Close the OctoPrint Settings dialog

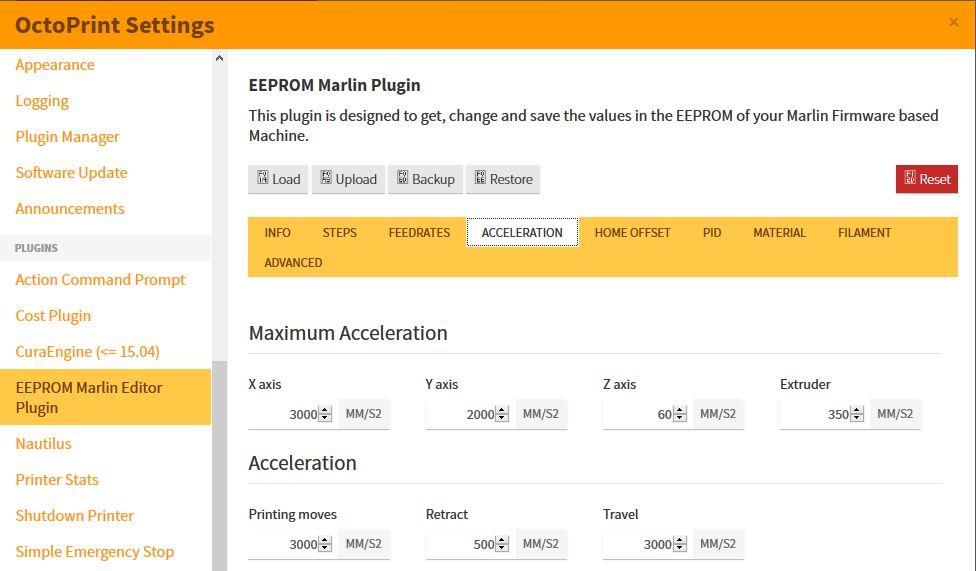point(953,22)
